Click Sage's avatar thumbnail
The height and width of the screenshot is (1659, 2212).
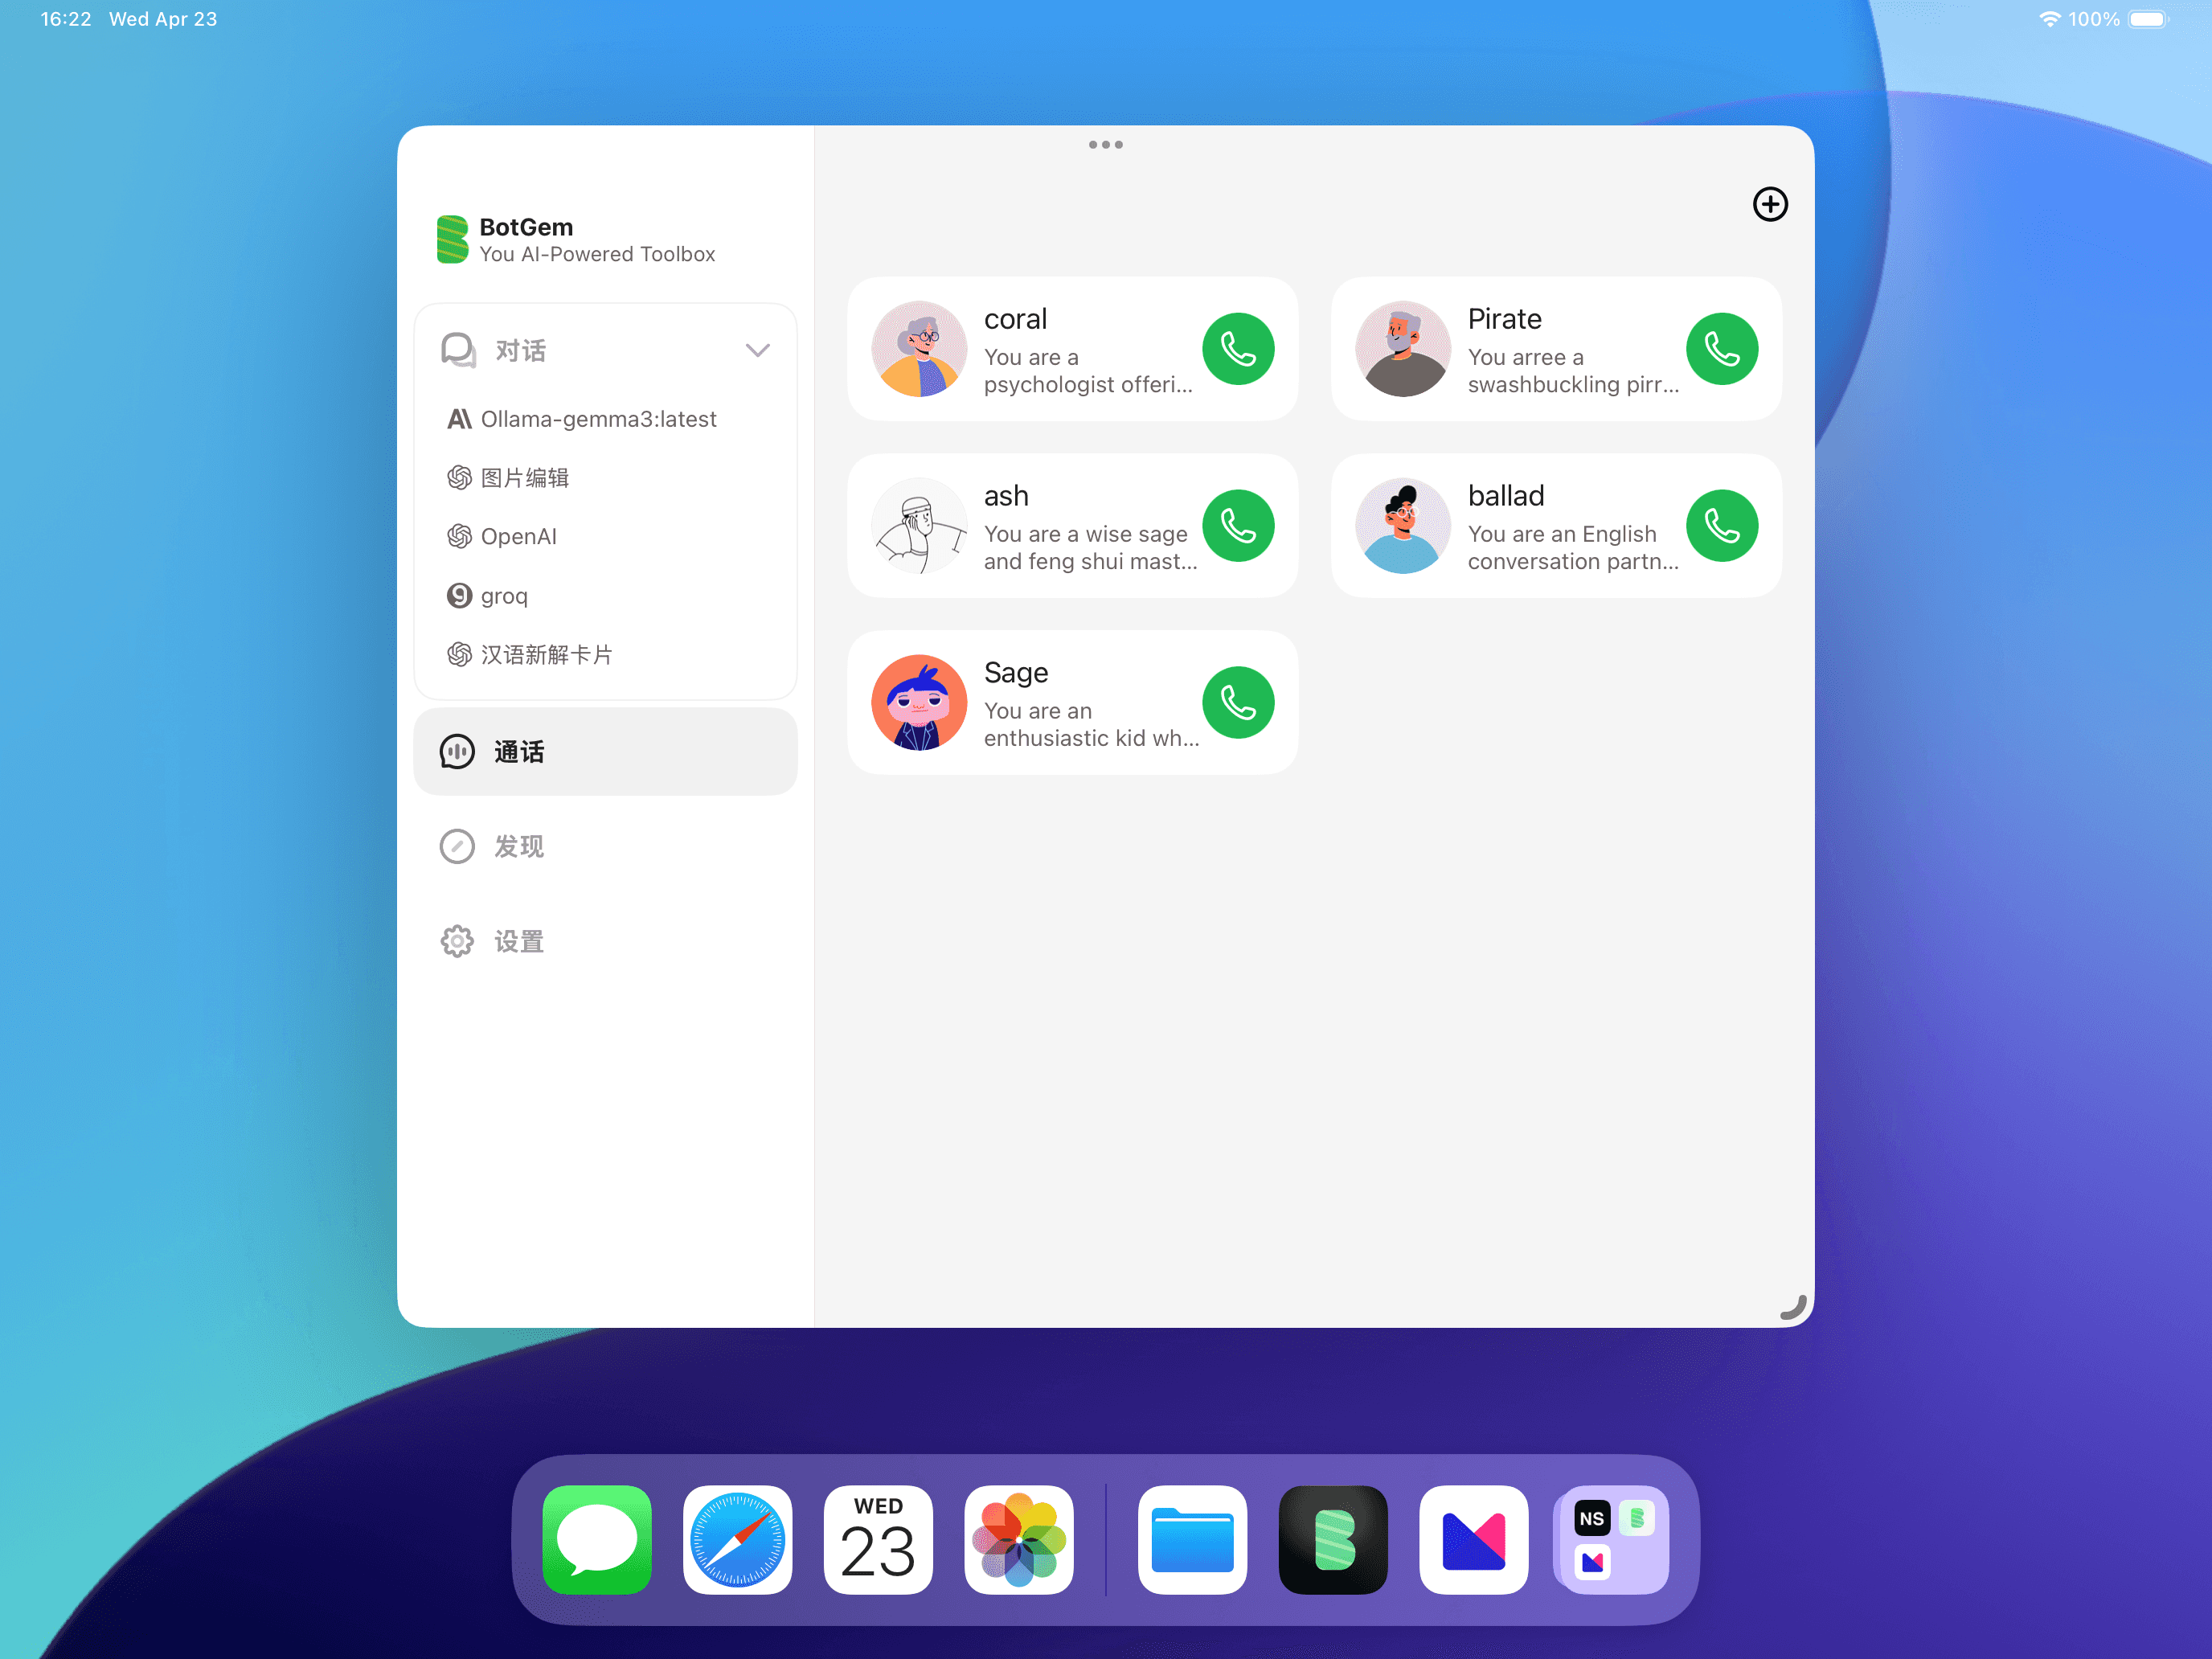[918, 703]
